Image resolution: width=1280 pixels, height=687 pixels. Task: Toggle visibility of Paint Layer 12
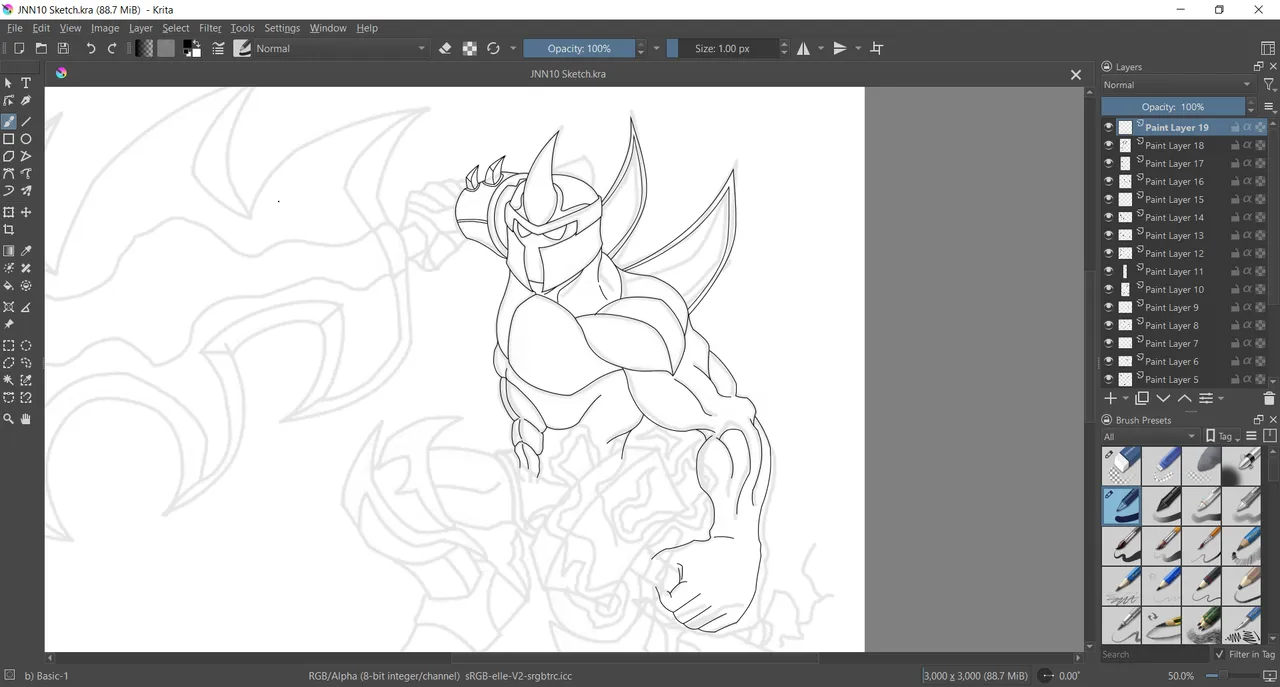point(1108,253)
